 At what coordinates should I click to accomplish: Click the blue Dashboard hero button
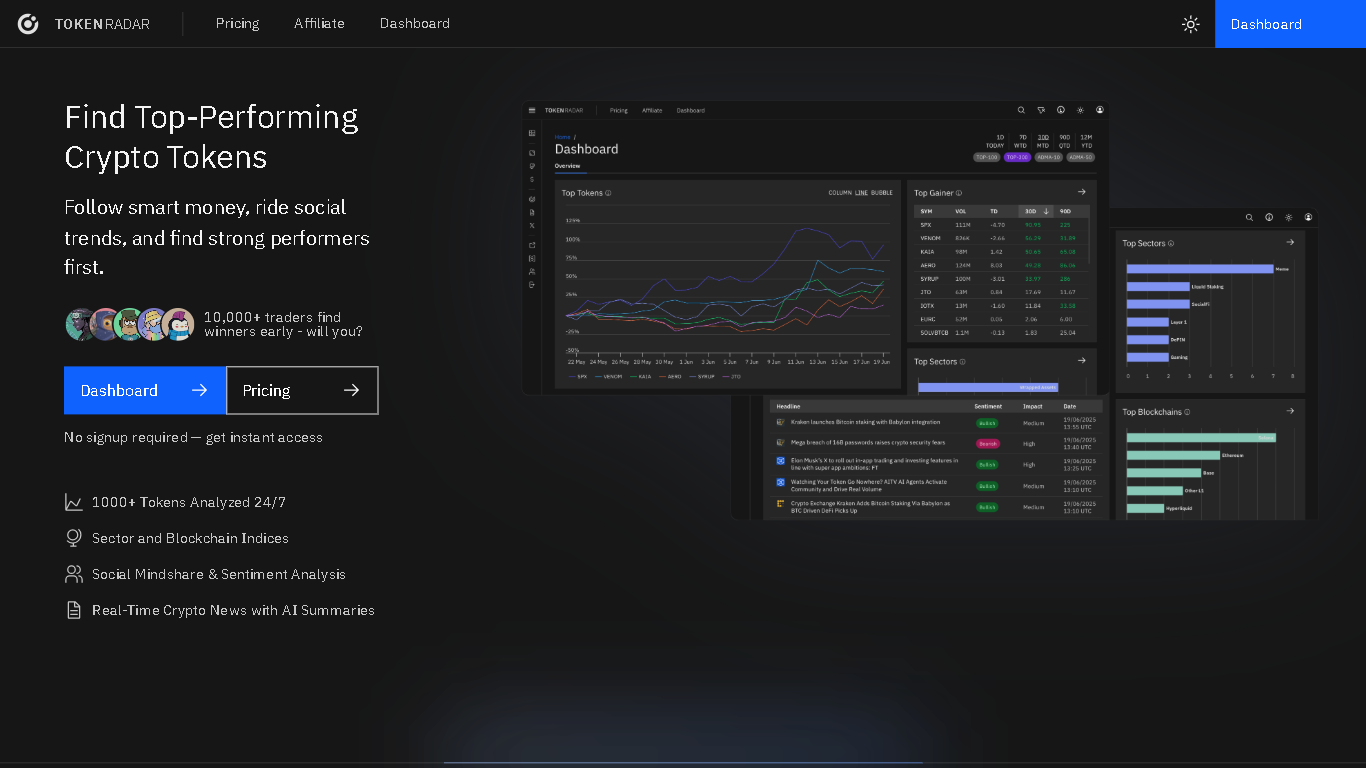pyautogui.click(x=145, y=390)
